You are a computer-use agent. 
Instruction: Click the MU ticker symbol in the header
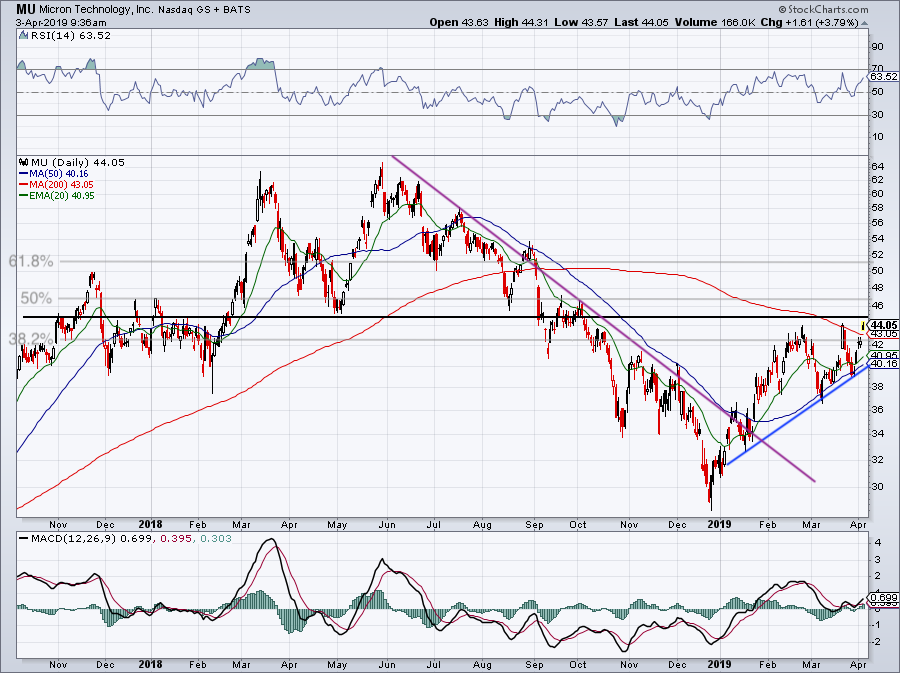[25, 9]
